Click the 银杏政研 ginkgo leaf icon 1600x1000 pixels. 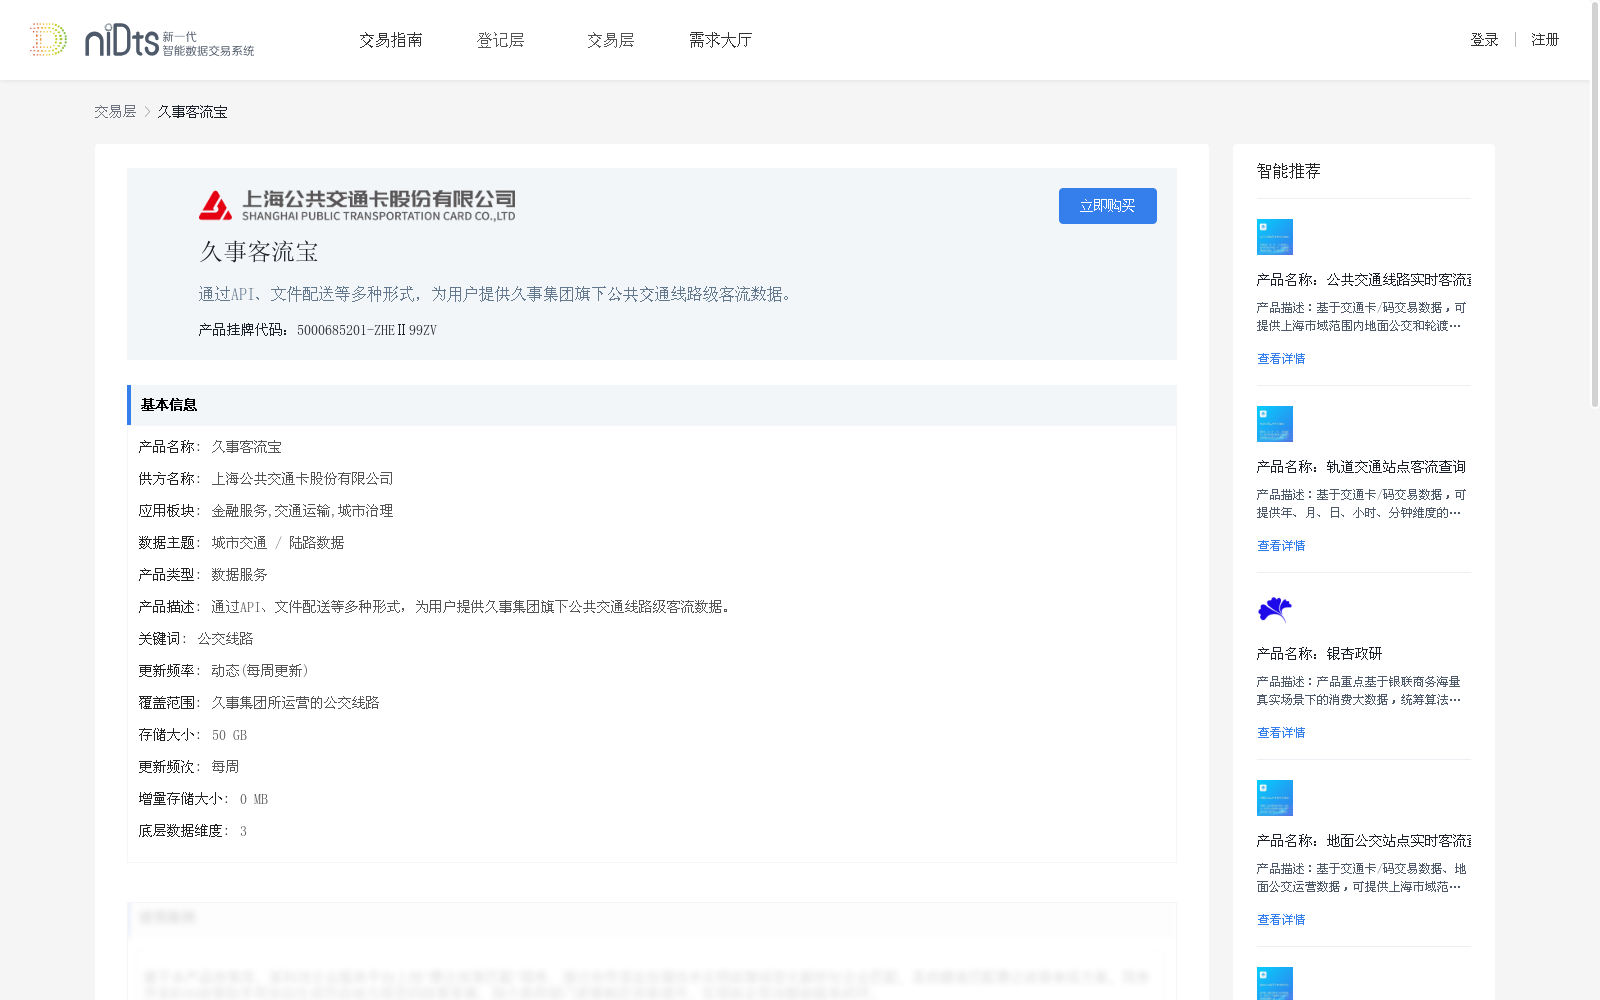point(1275,609)
